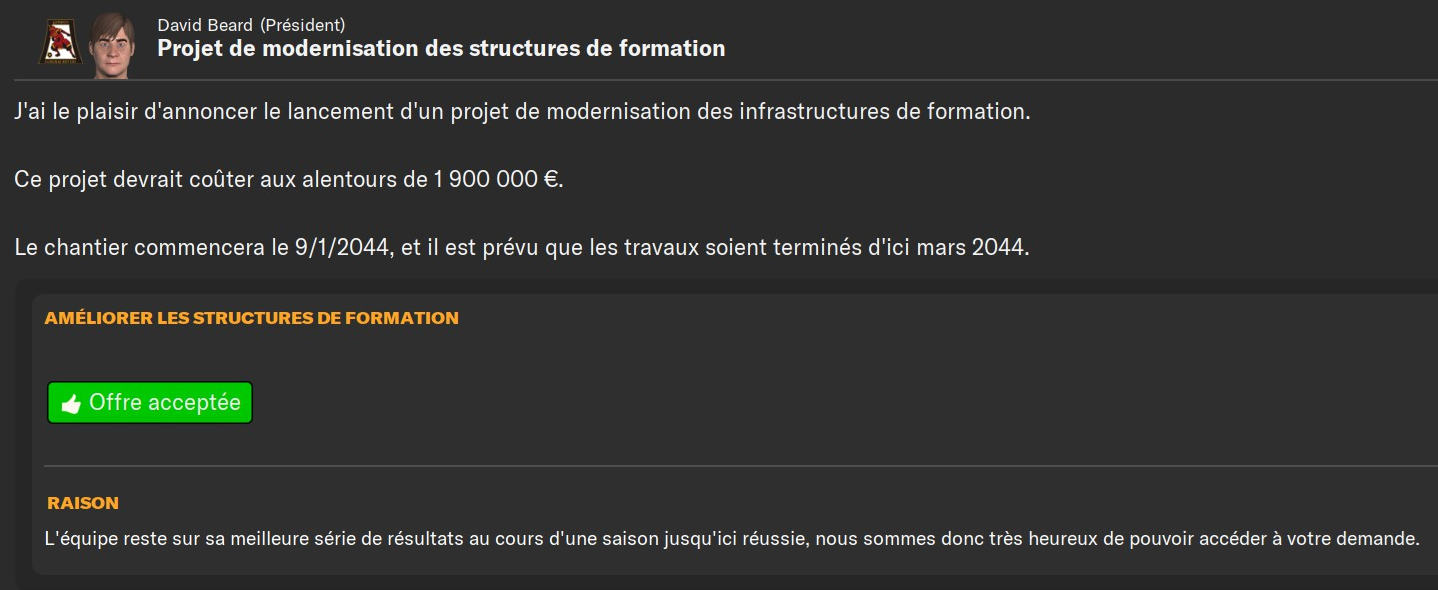Click the 1 900 000 € cost amount

(x=496, y=181)
